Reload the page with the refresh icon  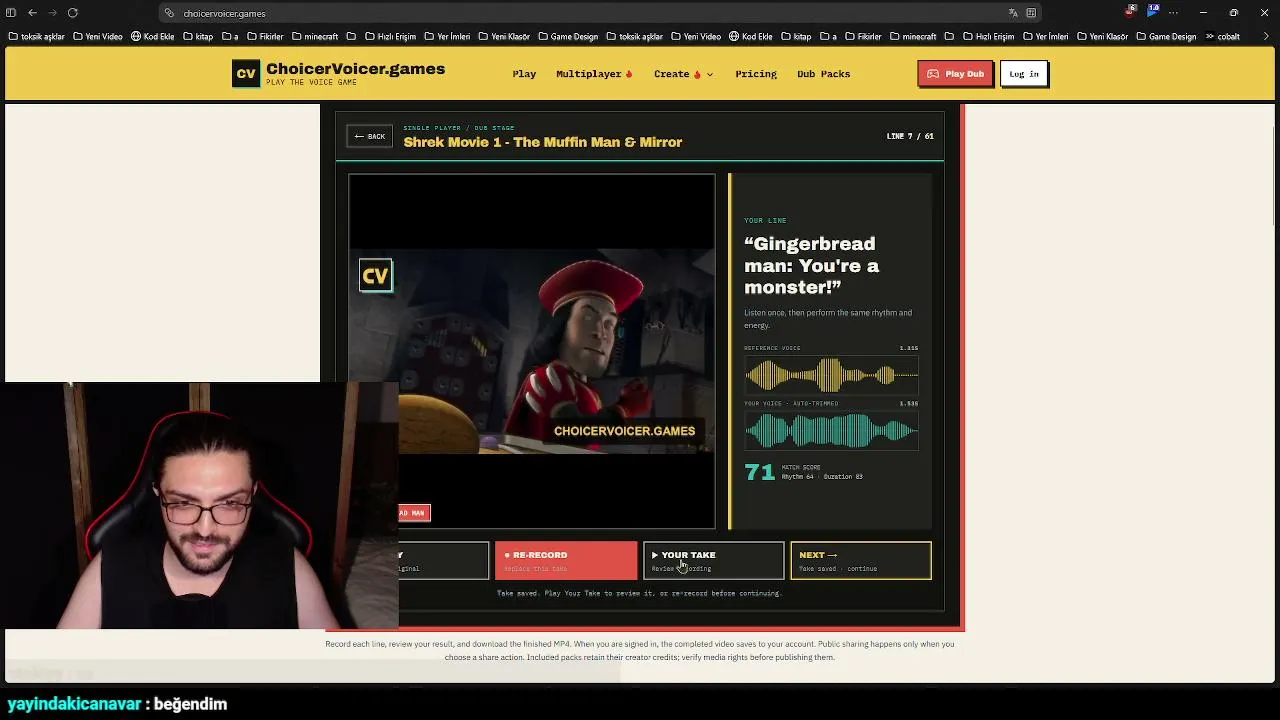click(73, 13)
